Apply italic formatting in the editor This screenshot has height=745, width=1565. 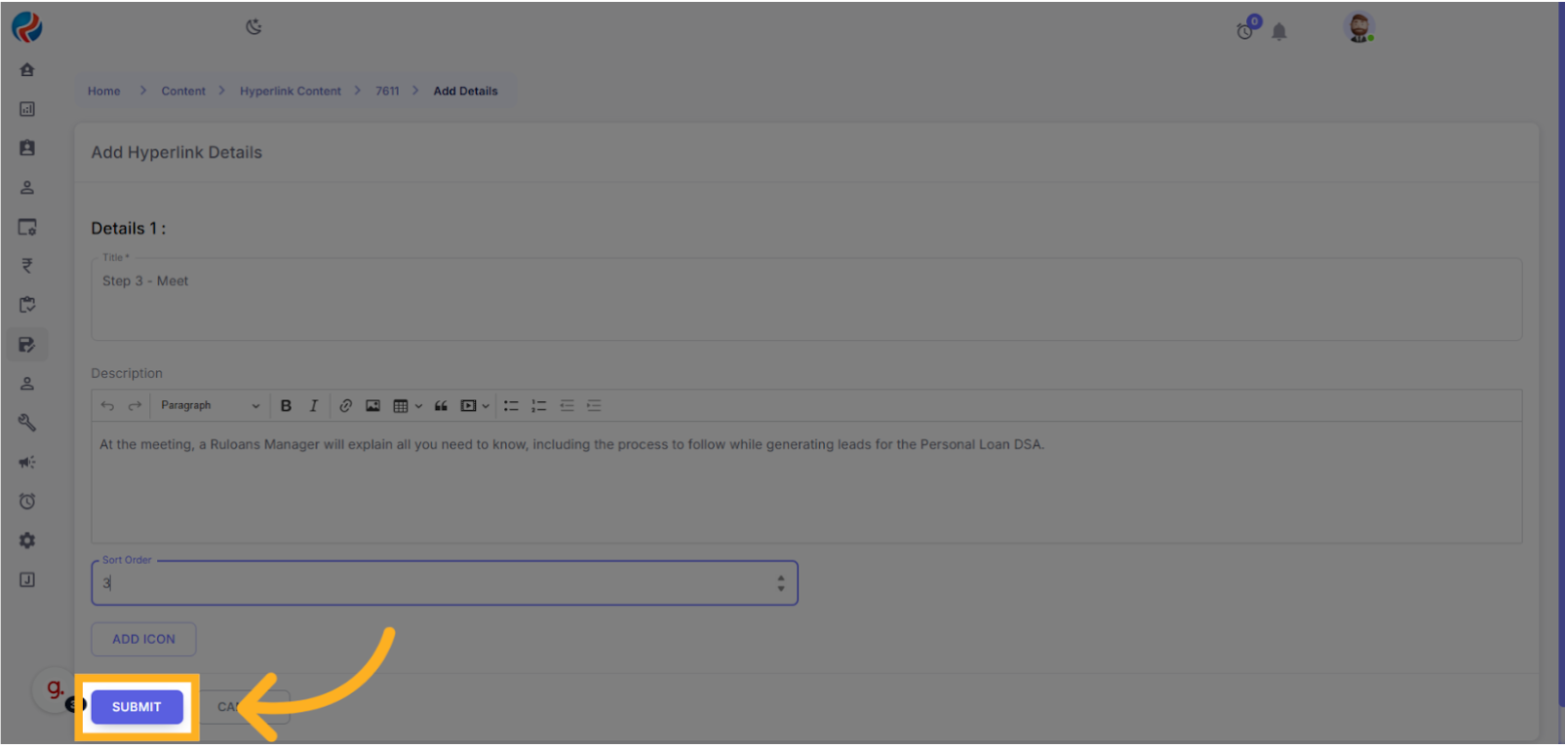coord(313,406)
